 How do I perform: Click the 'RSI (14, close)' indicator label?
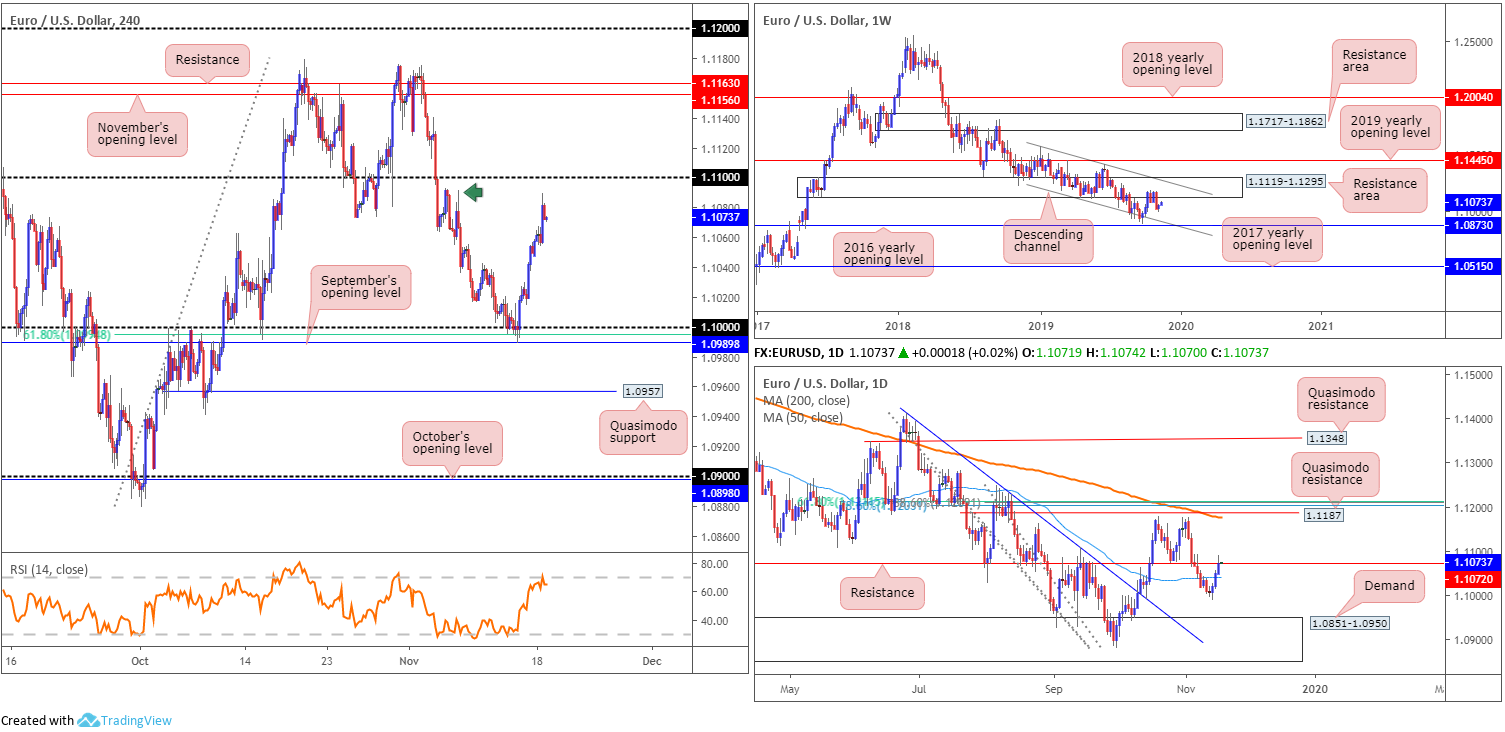[48, 570]
